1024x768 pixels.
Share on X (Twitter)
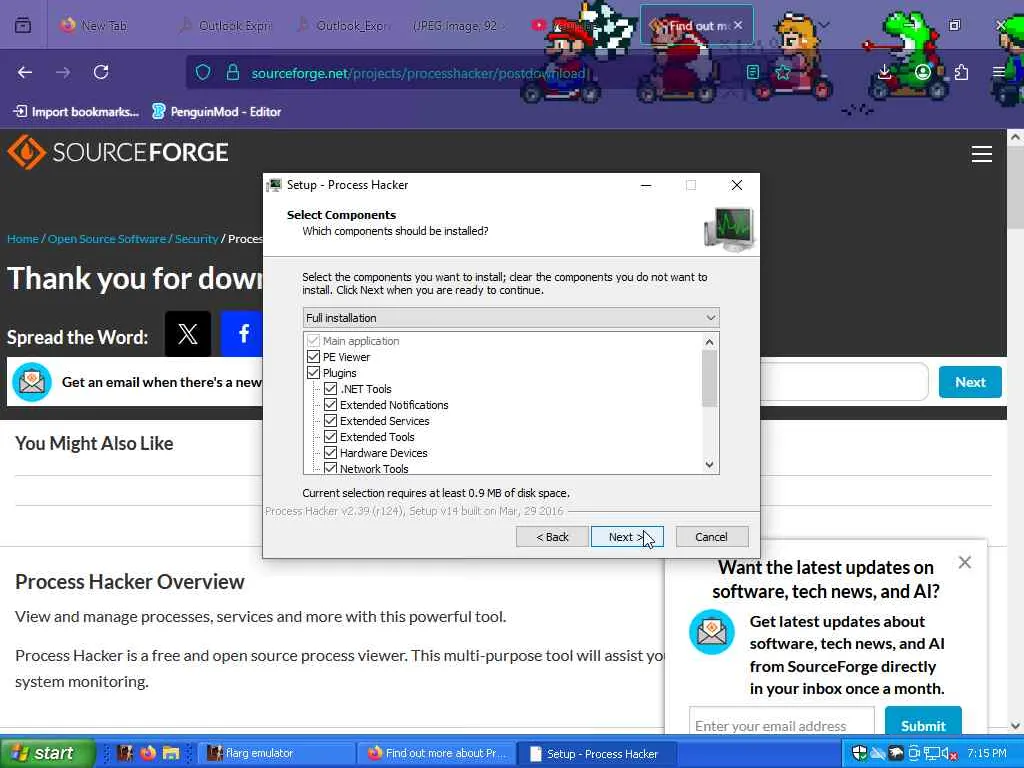tap(187, 334)
